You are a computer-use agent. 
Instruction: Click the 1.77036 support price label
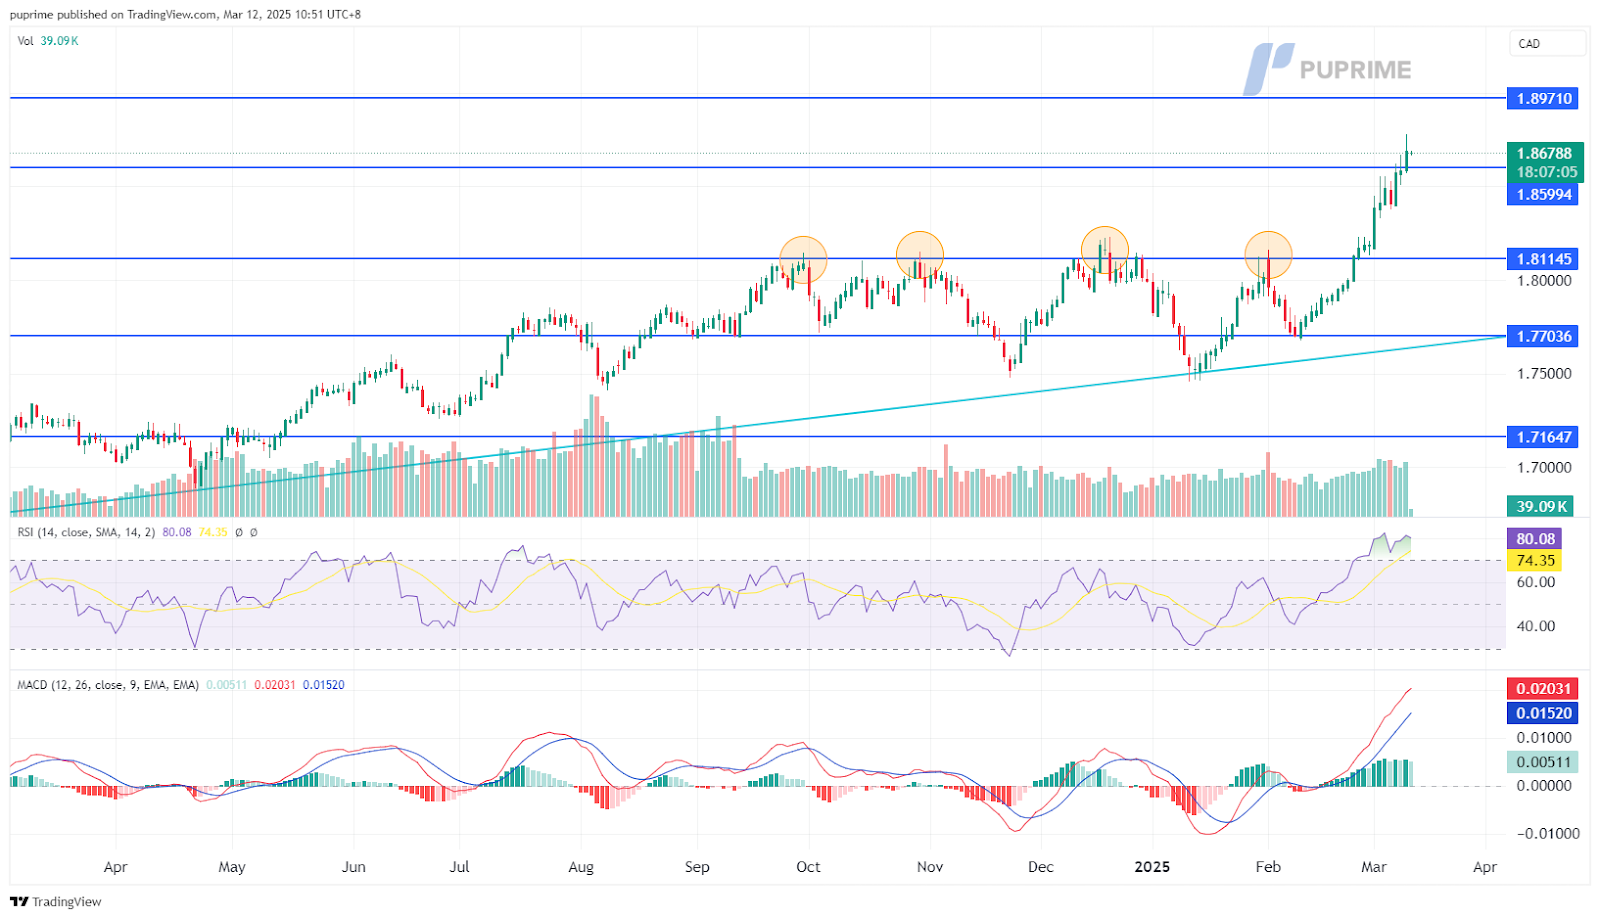[1545, 336]
